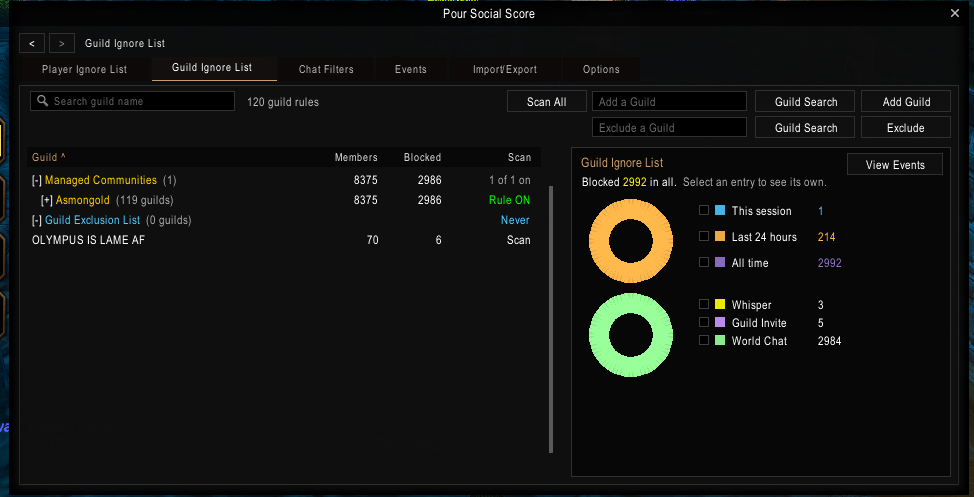This screenshot has height=497, width=974.
Task: Click the Last 24 hours count 214
Action: 826,237
